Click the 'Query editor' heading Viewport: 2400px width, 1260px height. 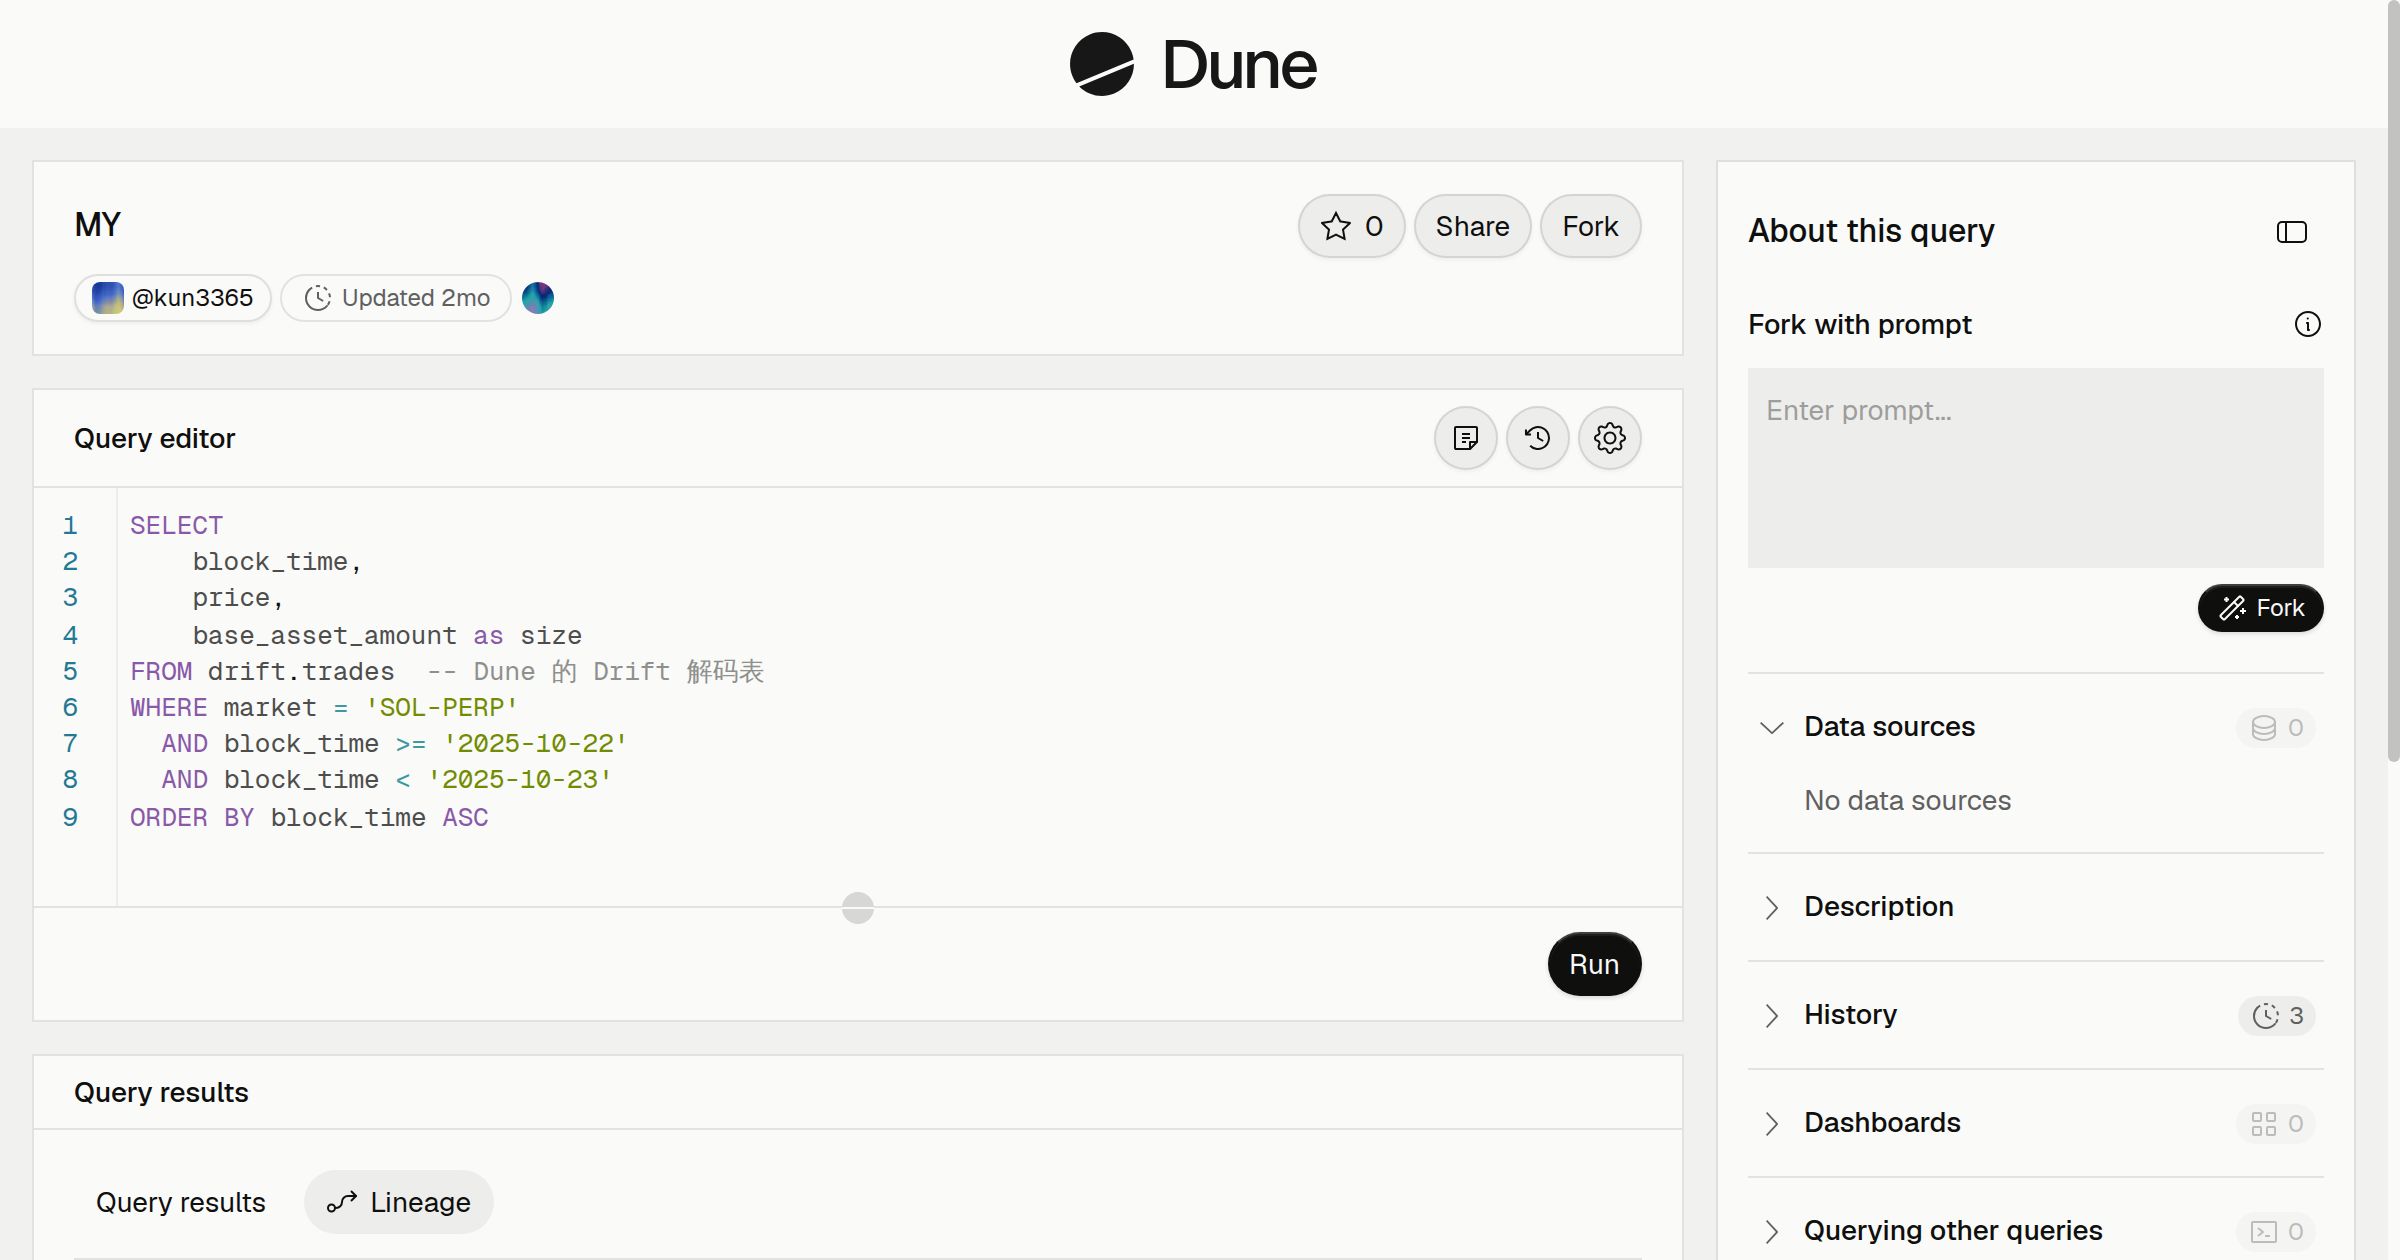pos(155,439)
